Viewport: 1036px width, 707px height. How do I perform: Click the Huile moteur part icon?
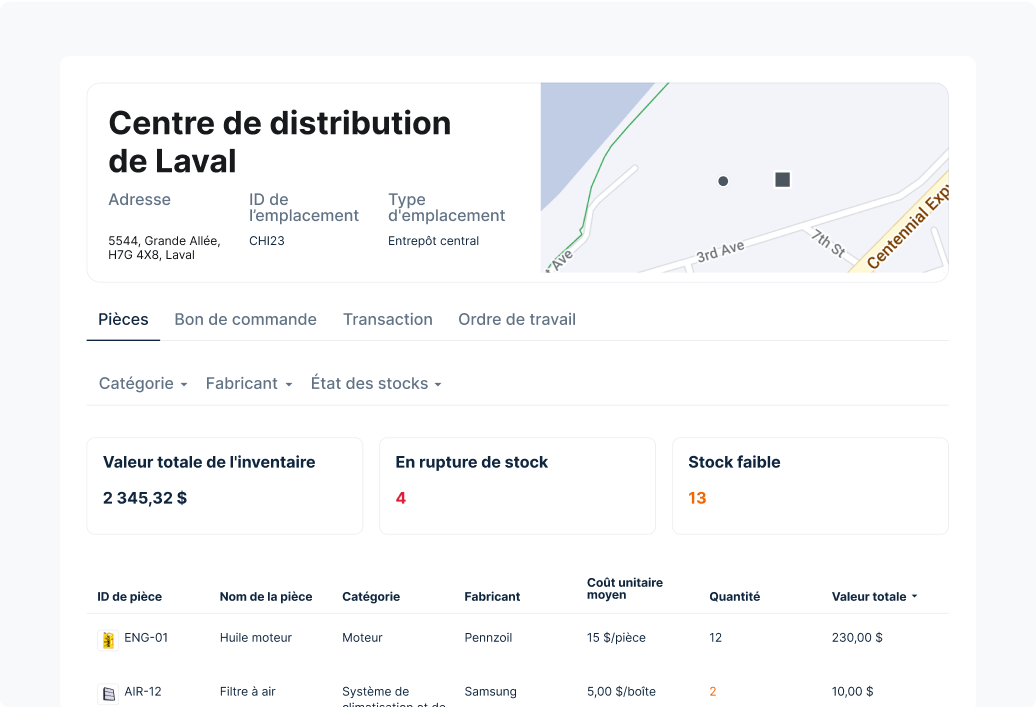pyautogui.click(x=107, y=637)
